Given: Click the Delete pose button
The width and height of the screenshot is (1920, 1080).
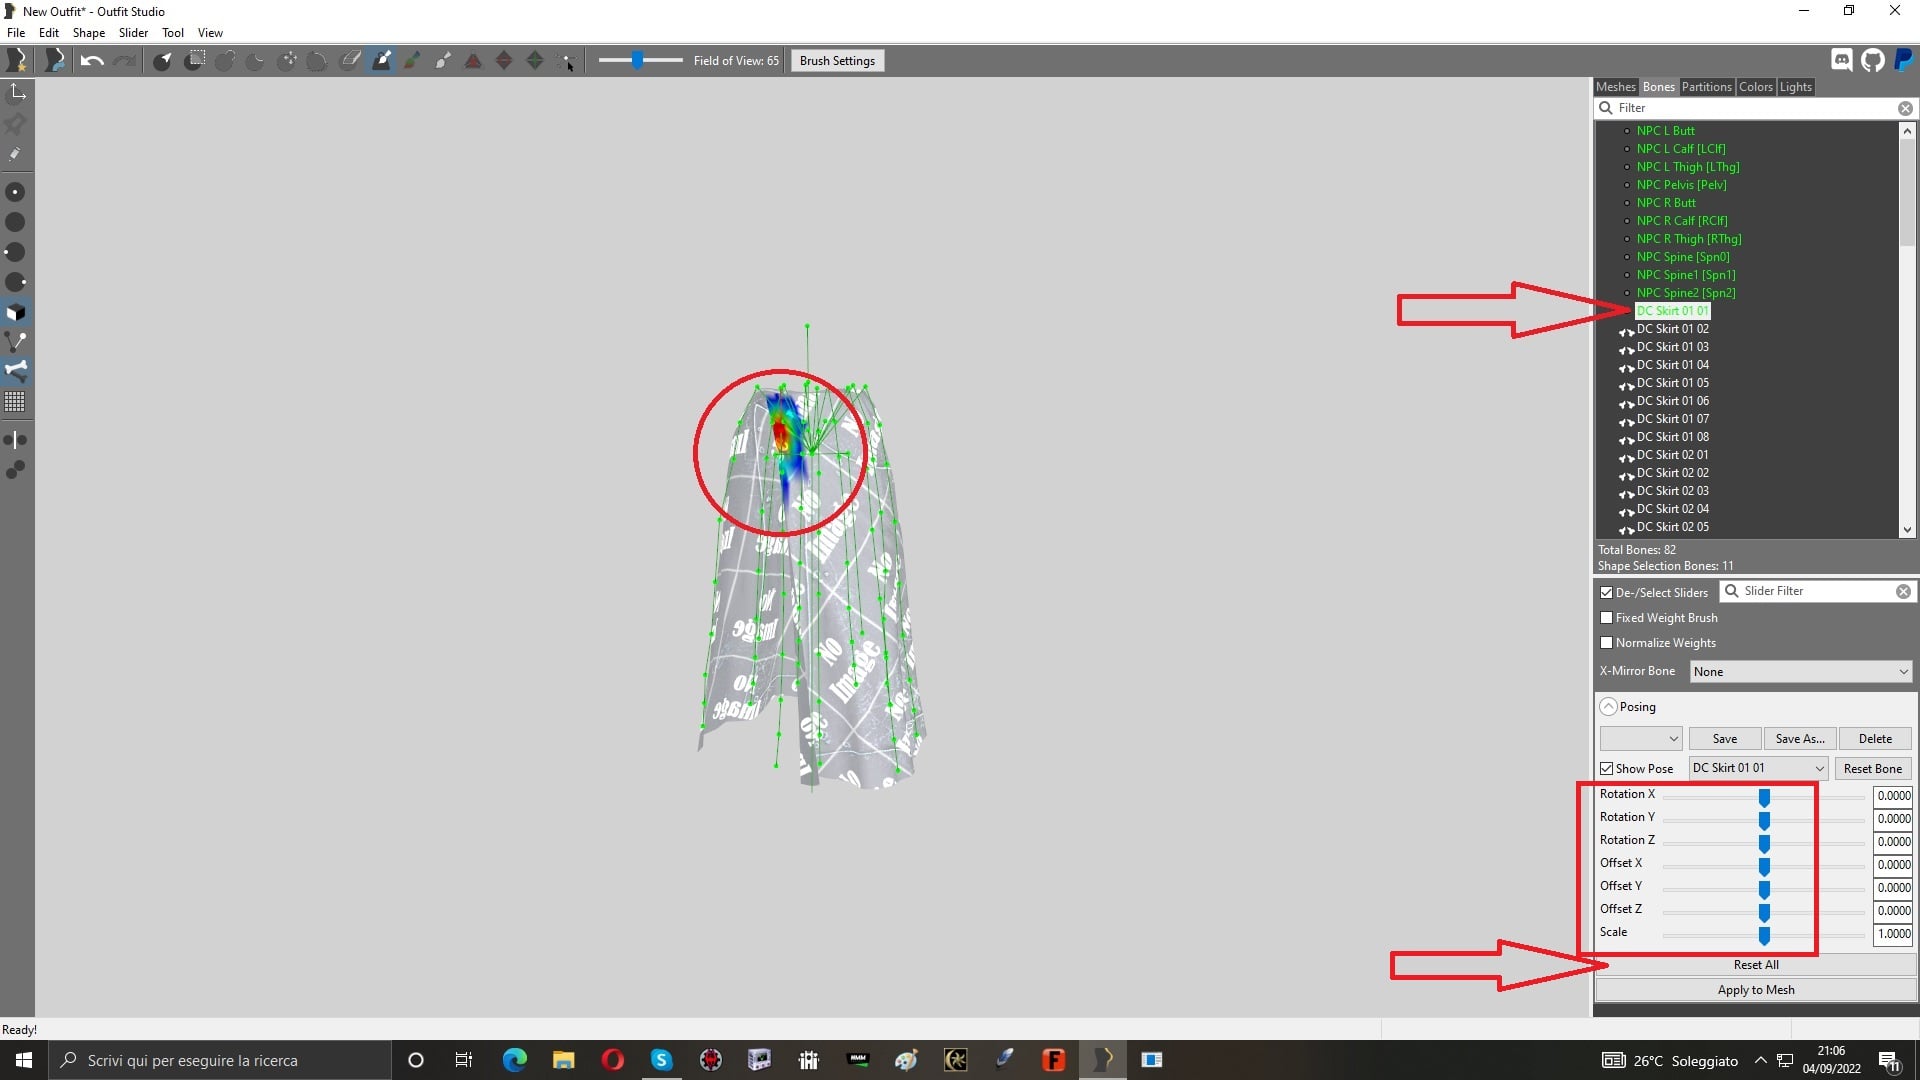Looking at the screenshot, I should tap(1875, 739).
